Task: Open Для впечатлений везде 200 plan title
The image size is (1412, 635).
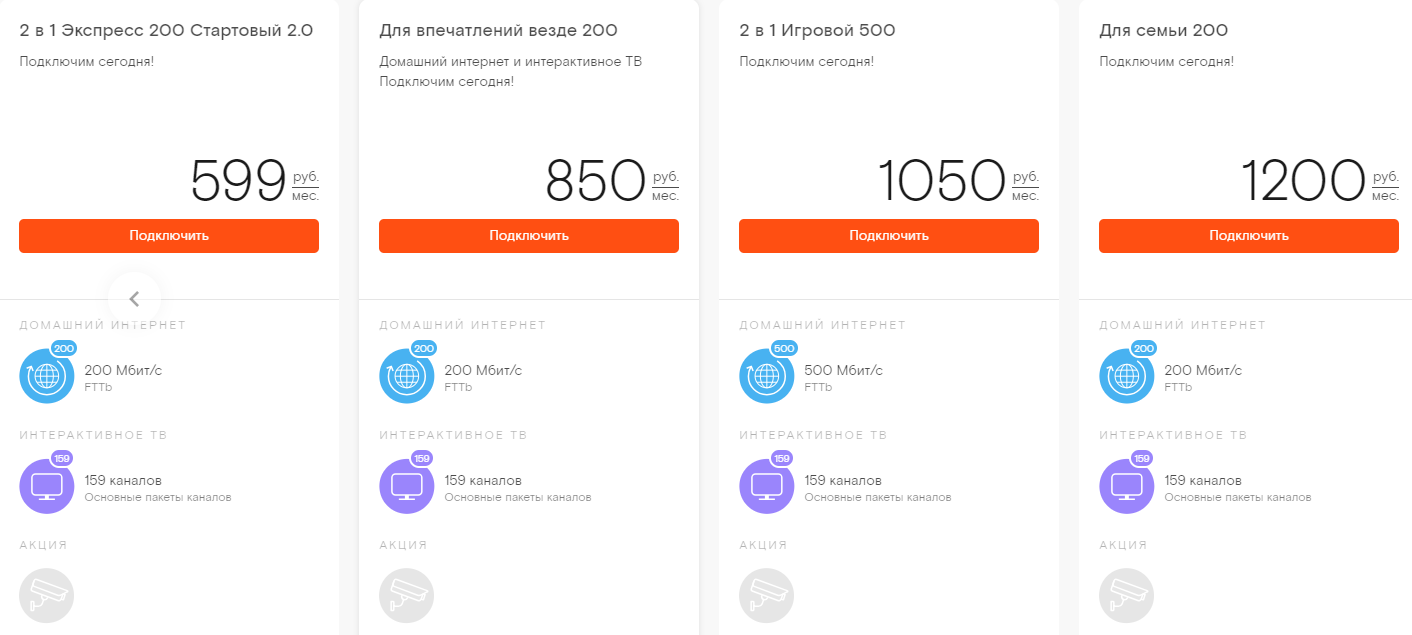Action: point(498,31)
